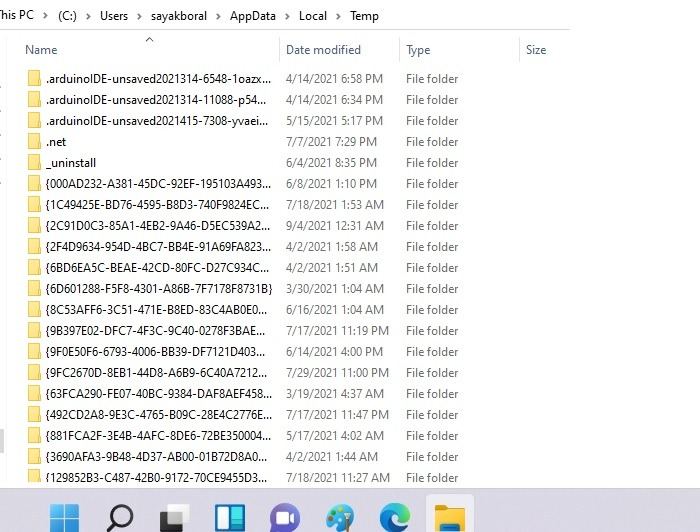
Task: Click folder icon of .net
Action: point(34,141)
